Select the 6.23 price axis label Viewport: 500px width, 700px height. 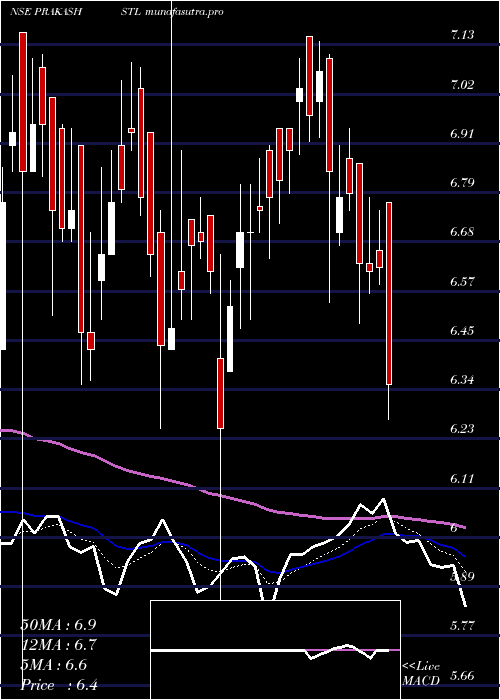[462, 429]
